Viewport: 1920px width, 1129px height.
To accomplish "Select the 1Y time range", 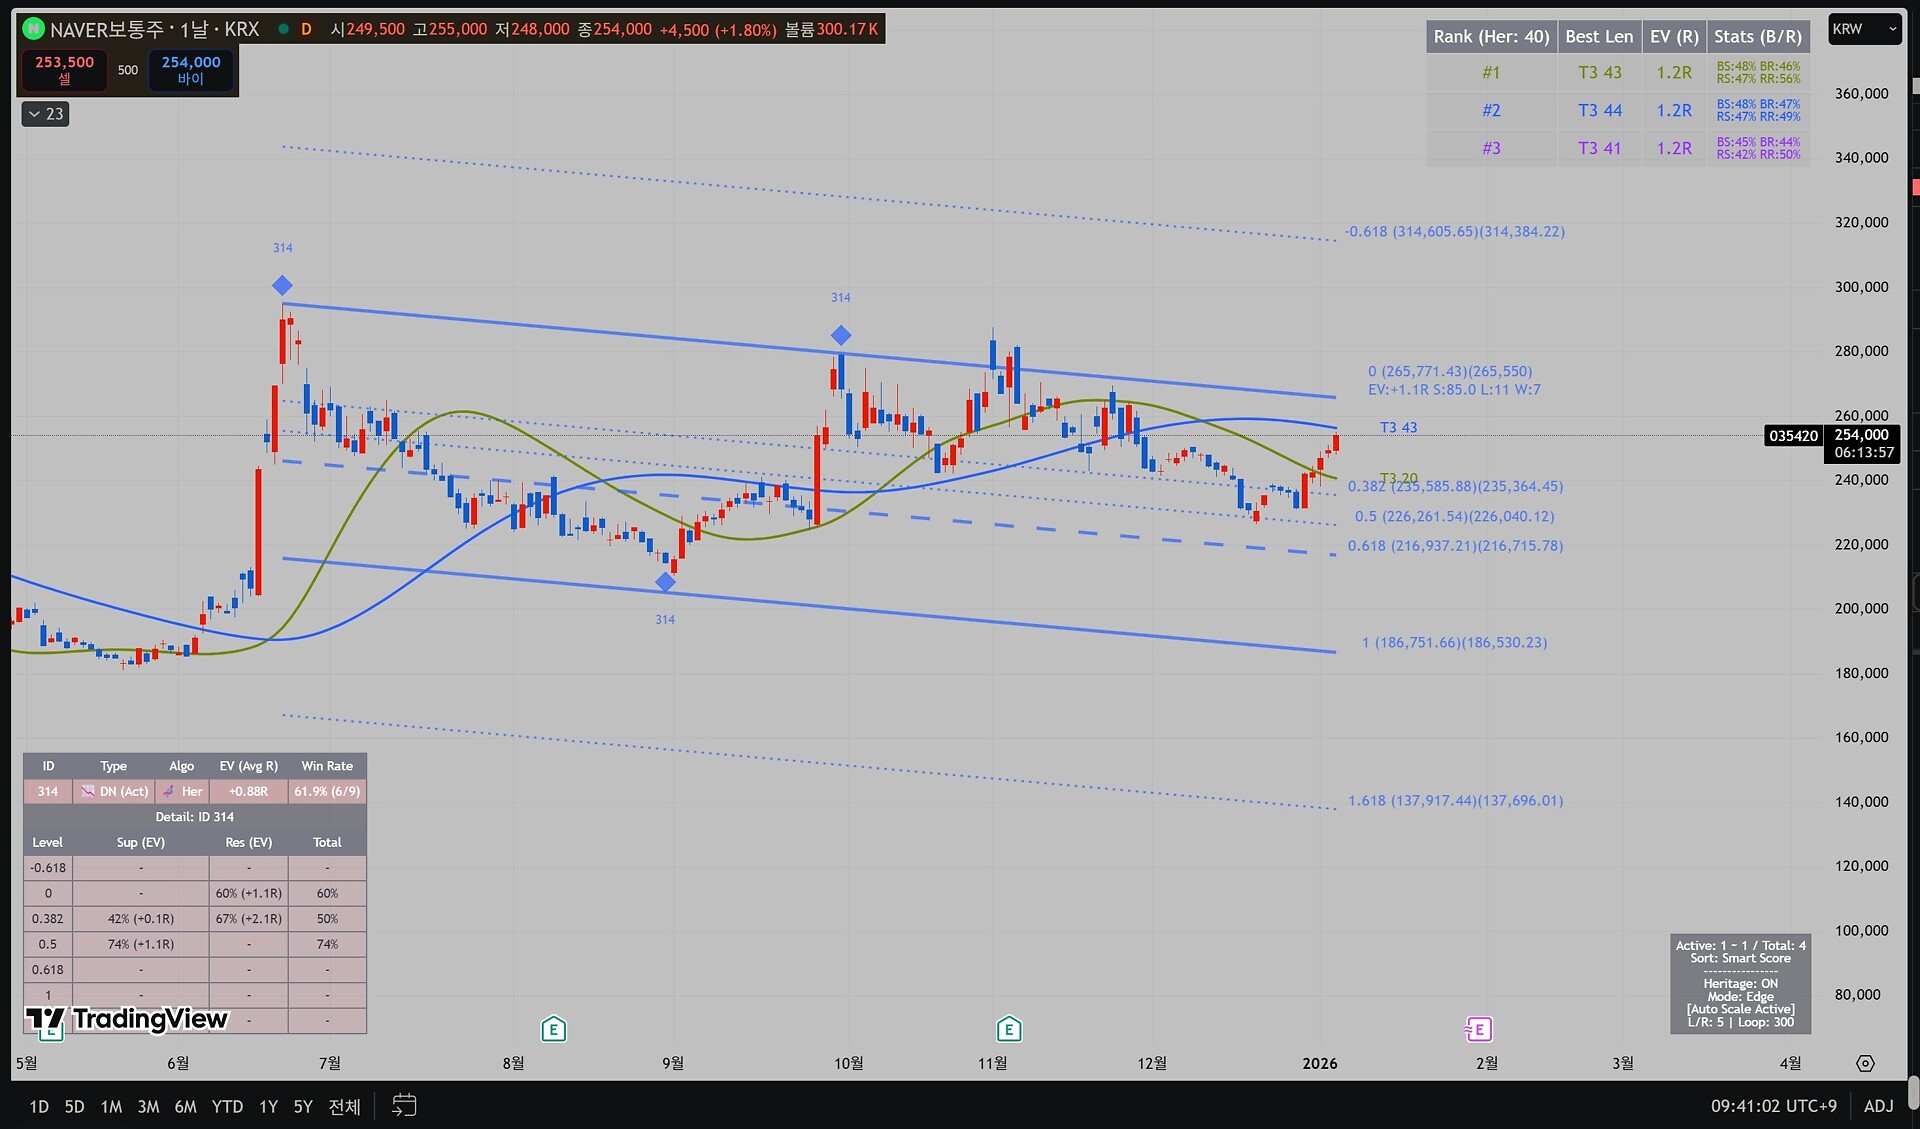I will [x=268, y=1106].
